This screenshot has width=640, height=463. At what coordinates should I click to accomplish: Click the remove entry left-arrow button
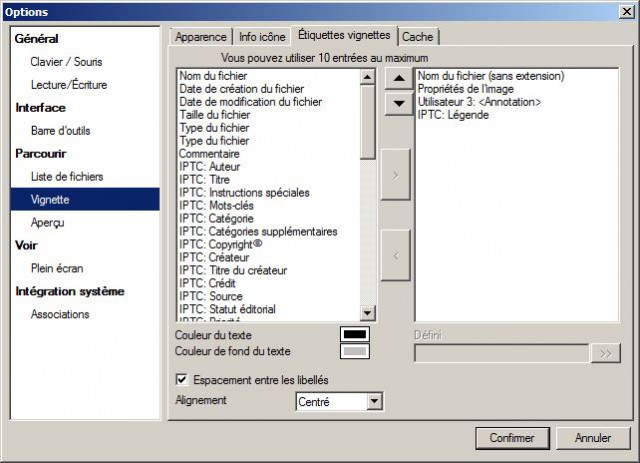pyautogui.click(x=396, y=256)
